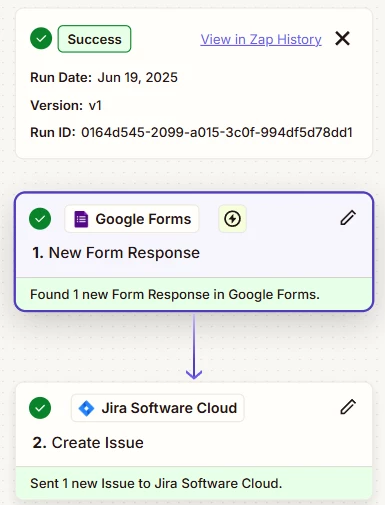Click the Jira Software Cloud diamond icon
The image size is (385, 505).
click(86, 408)
